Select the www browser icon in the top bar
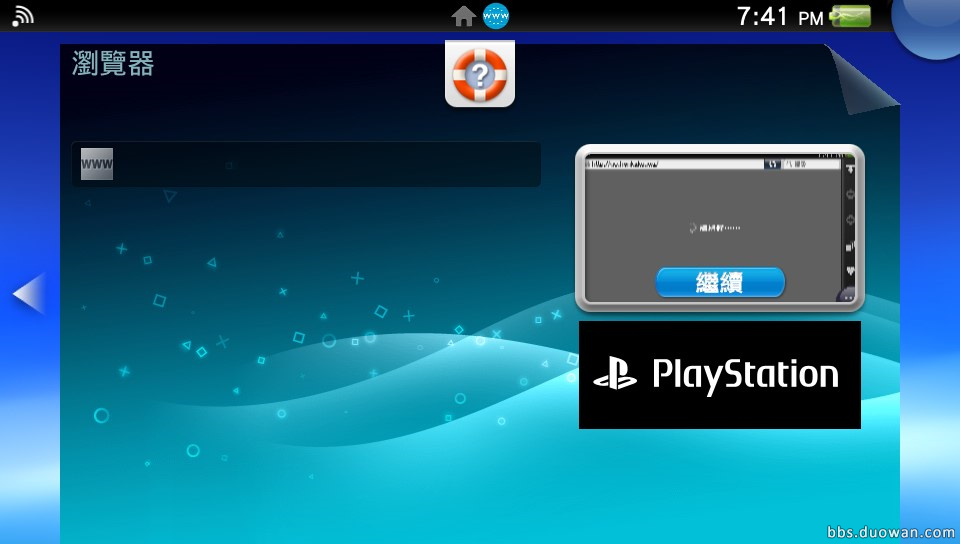This screenshot has height=544, width=960. tap(495, 16)
